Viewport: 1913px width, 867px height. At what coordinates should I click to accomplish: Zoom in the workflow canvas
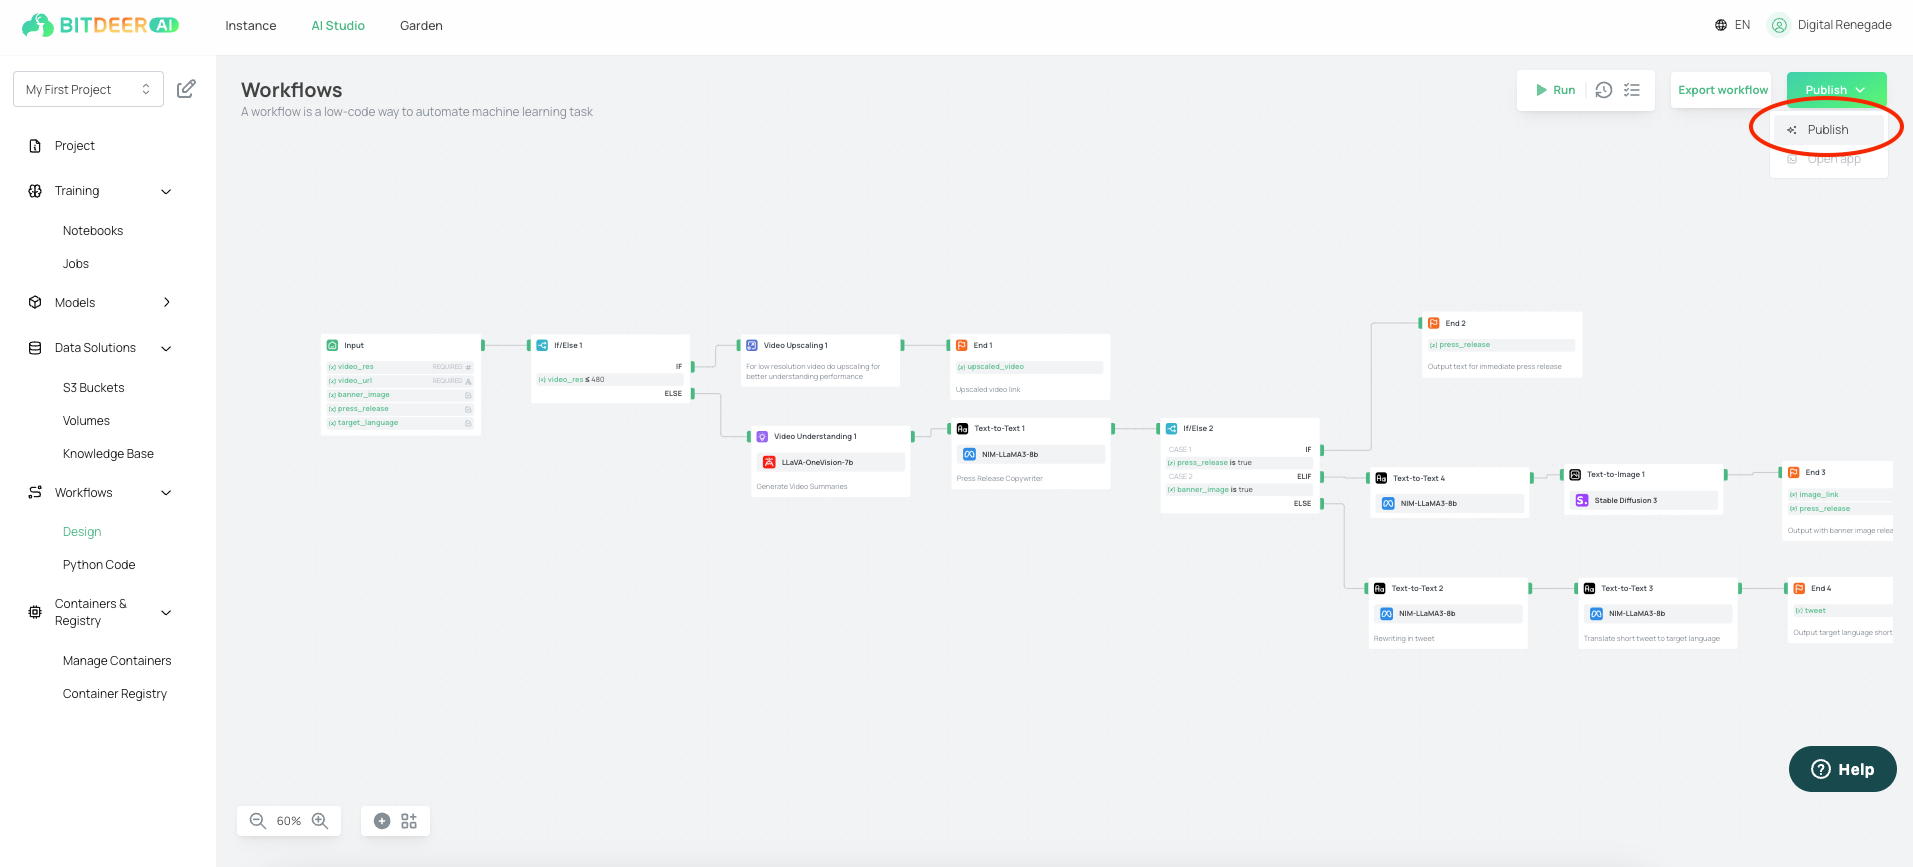tap(320, 821)
